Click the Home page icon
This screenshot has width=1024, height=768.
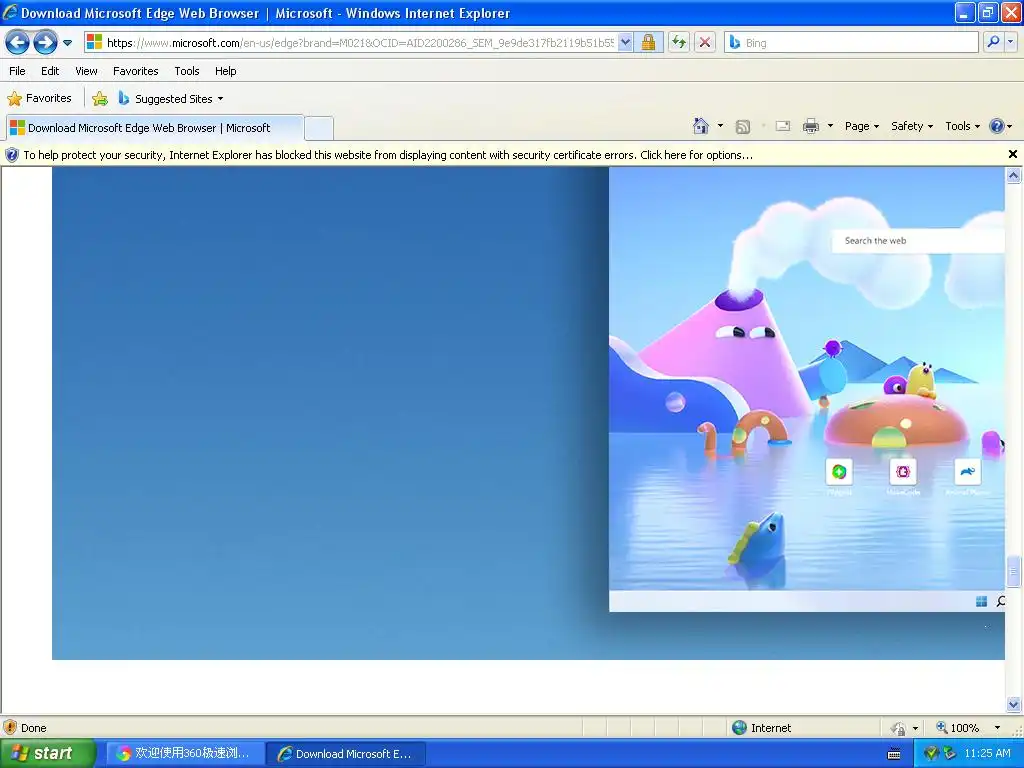coord(701,126)
